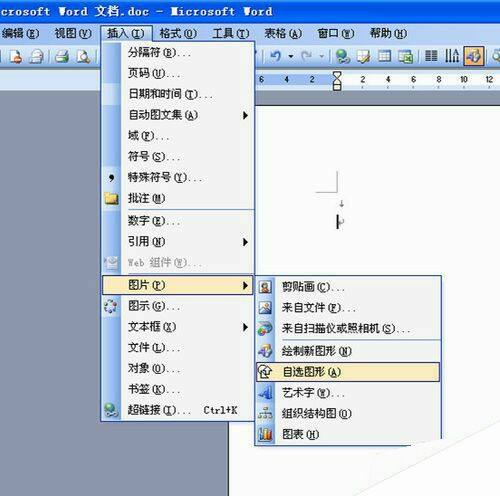Image resolution: width=500 pixels, height=496 pixels.
Task: Open the 格式(O) menu
Action: (178, 33)
